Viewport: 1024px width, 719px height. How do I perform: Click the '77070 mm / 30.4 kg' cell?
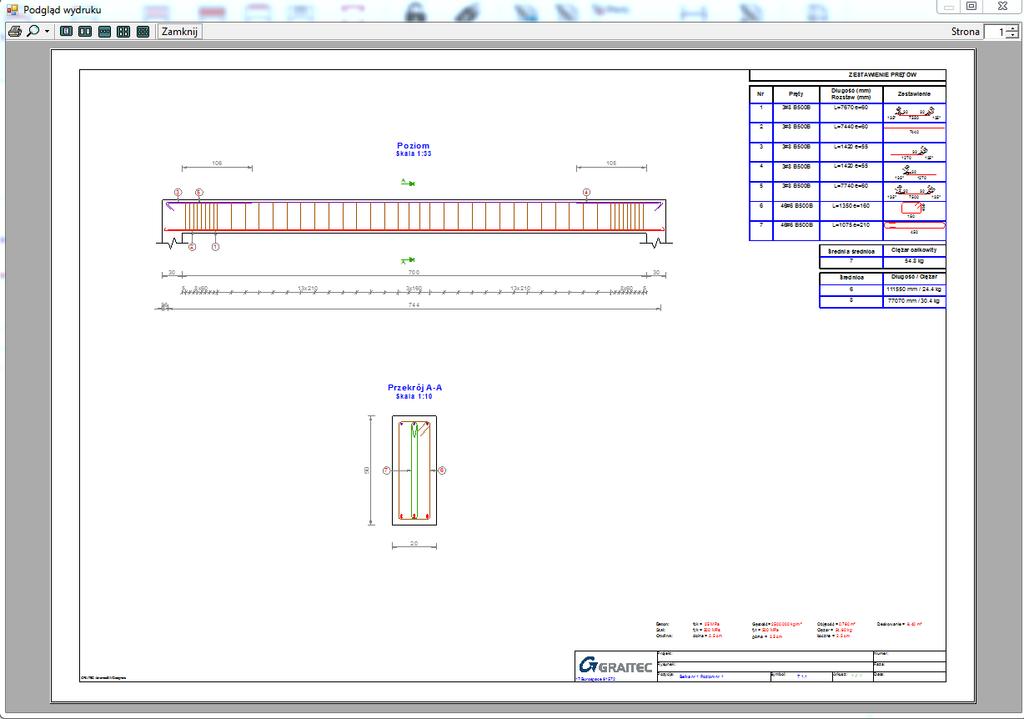pos(914,301)
